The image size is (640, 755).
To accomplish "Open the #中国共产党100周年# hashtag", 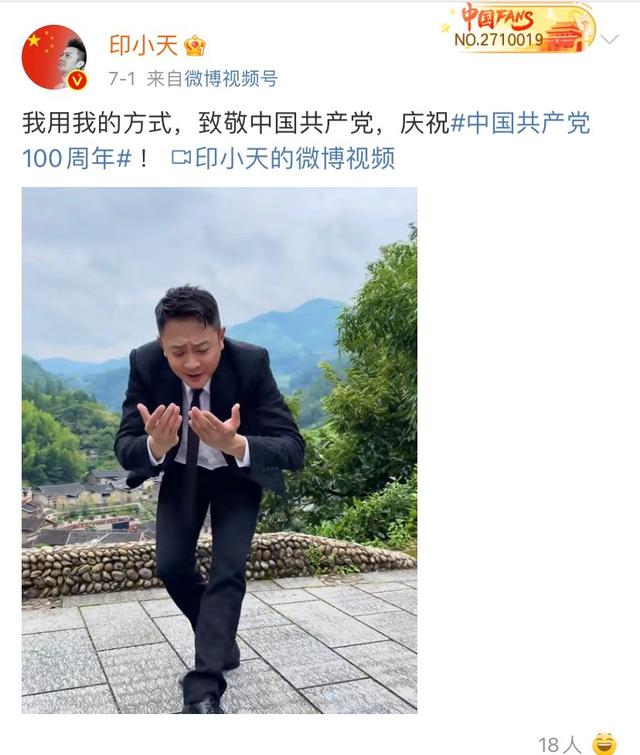I will [306, 141].
